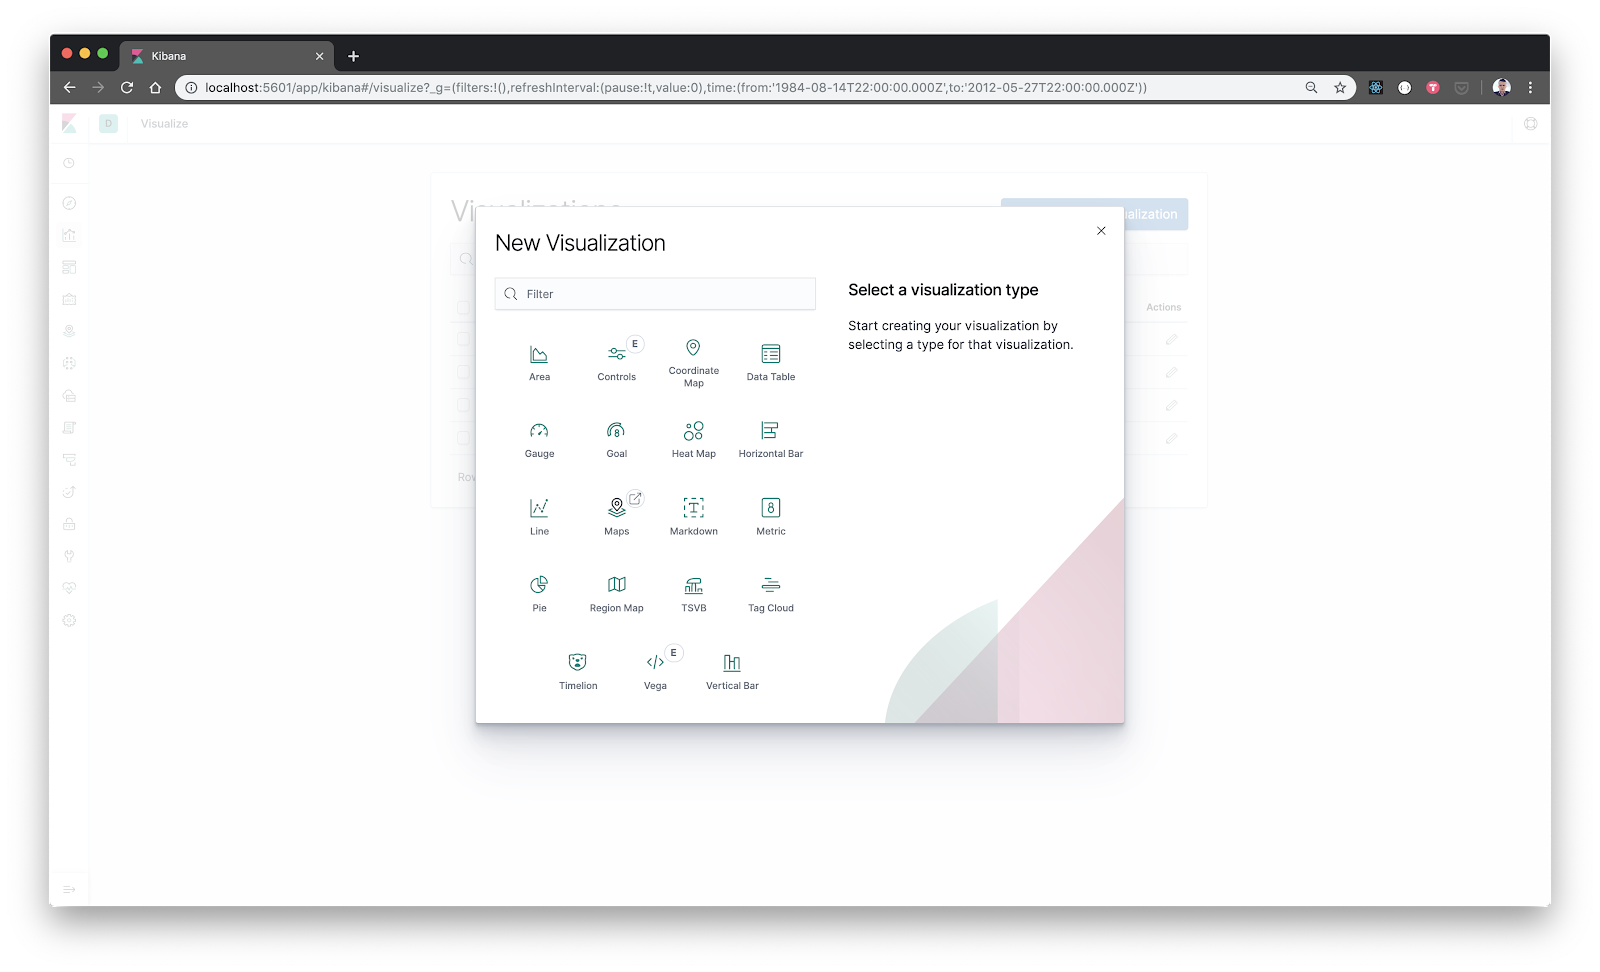
Task: Focus the visualization type Filter field
Action: (x=655, y=294)
